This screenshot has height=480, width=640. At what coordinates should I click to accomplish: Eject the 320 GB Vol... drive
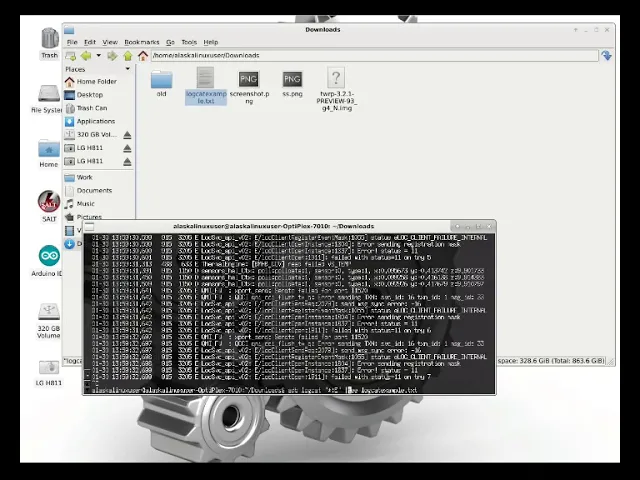click(127, 135)
